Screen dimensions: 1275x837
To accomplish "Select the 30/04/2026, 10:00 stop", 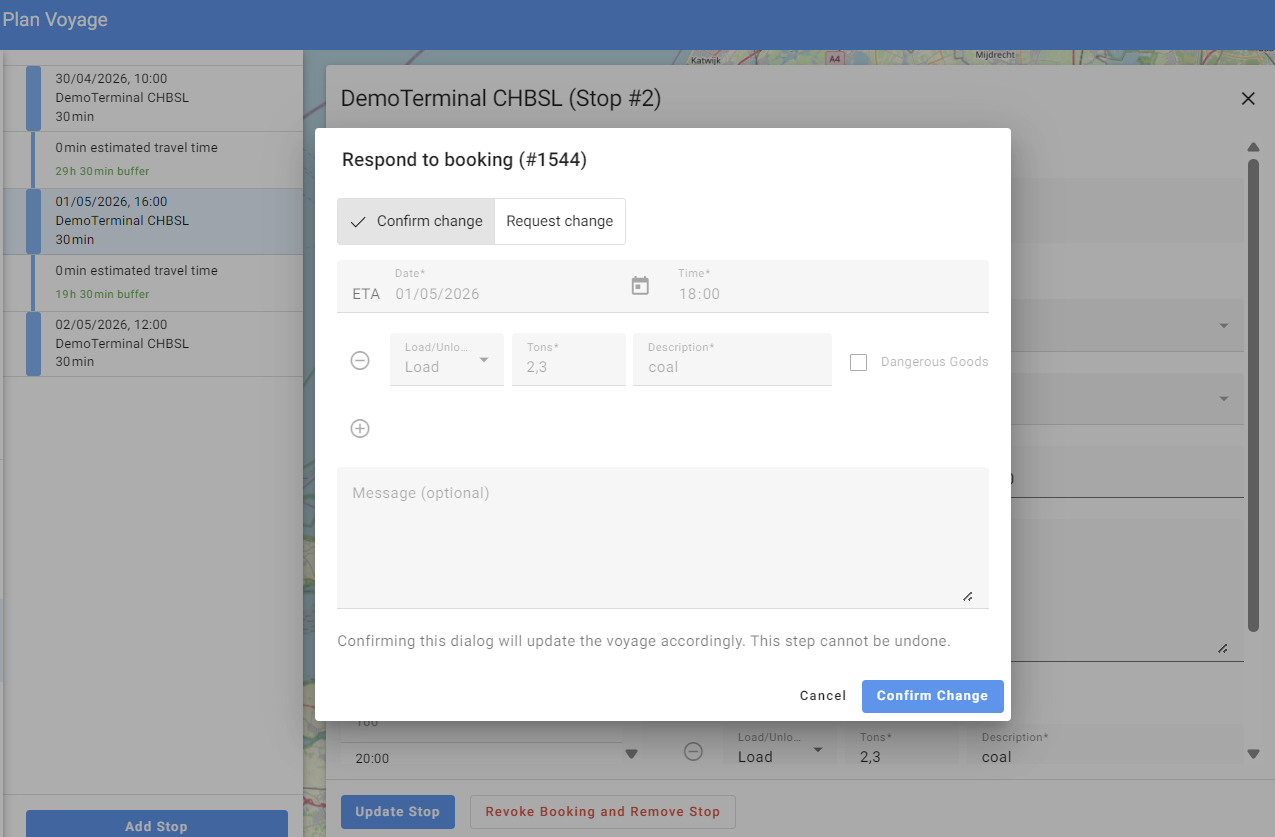I will coord(150,98).
